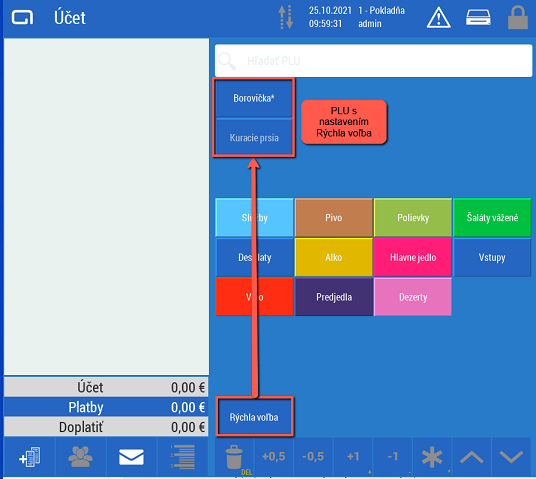Select the Platby row
Image resolution: width=536 pixels, height=479 pixels.
click(x=106, y=407)
